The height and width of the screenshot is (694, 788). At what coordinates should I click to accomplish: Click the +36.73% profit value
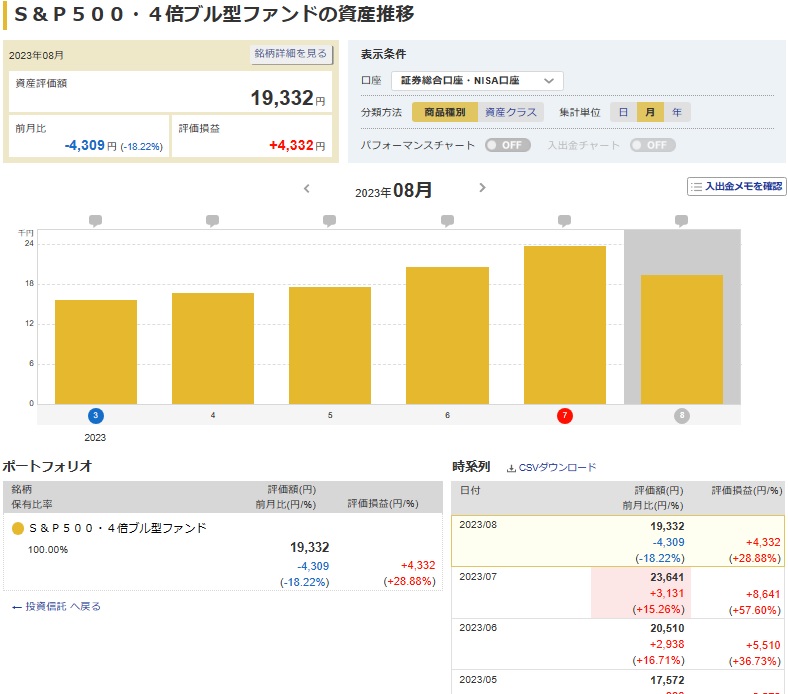[x=755, y=661]
